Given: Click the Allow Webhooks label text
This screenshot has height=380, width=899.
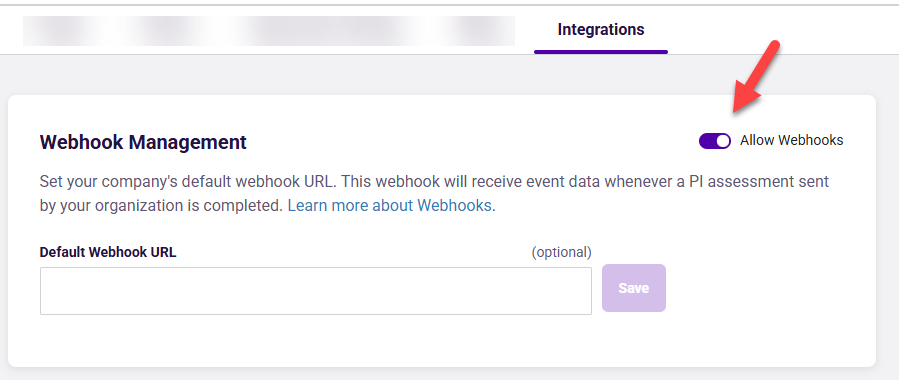Looking at the screenshot, I should [x=791, y=140].
